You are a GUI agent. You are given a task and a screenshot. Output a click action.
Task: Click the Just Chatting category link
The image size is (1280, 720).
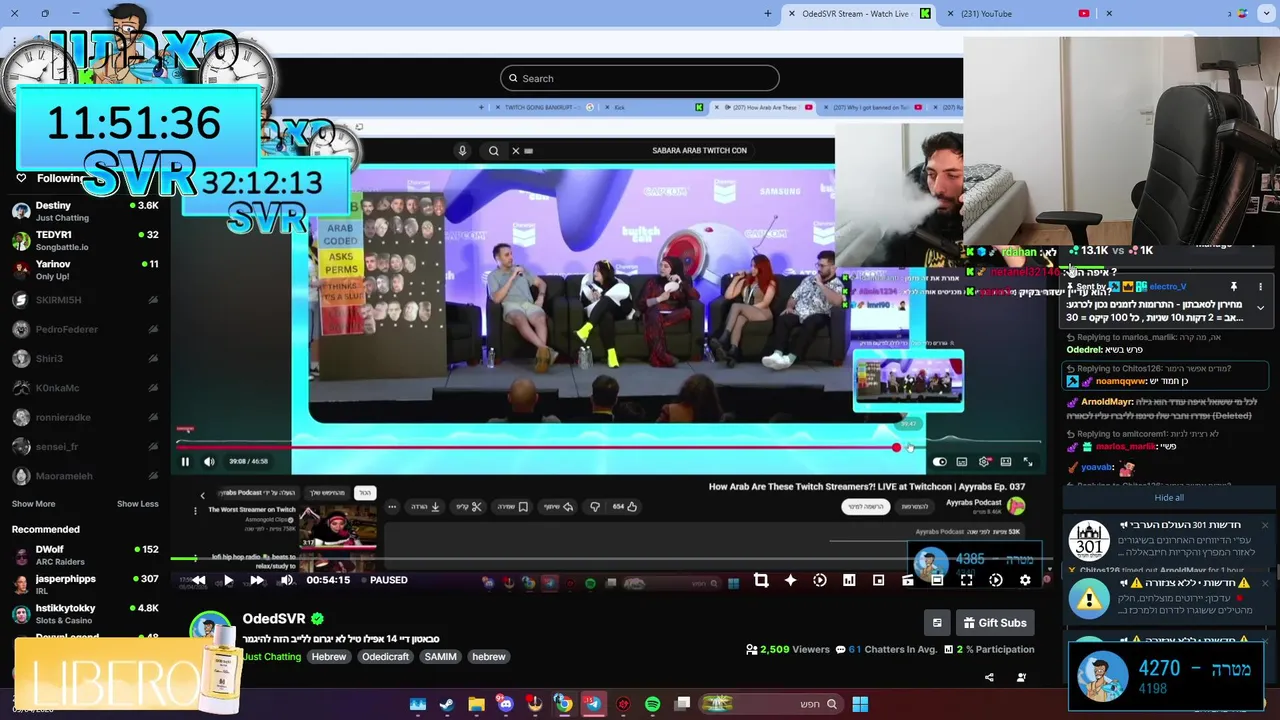click(271, 657)
